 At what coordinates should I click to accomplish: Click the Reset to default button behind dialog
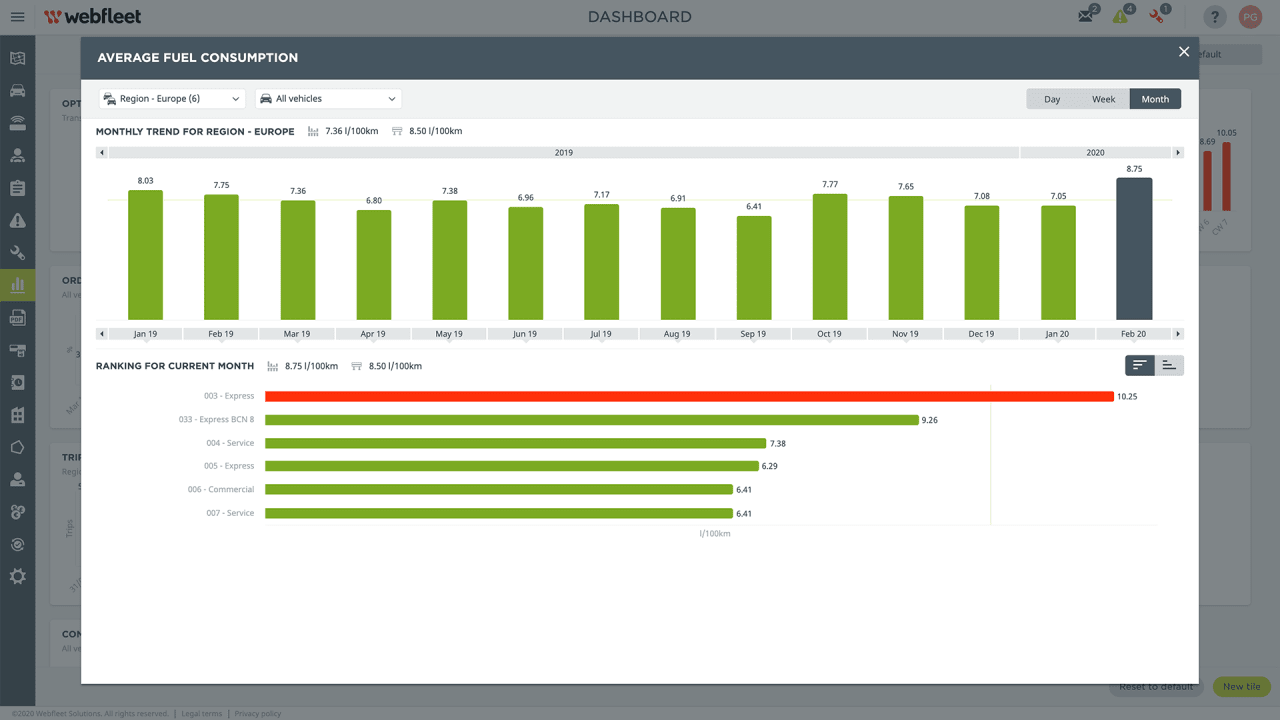pyautogui.click(x=1156, y=687)
